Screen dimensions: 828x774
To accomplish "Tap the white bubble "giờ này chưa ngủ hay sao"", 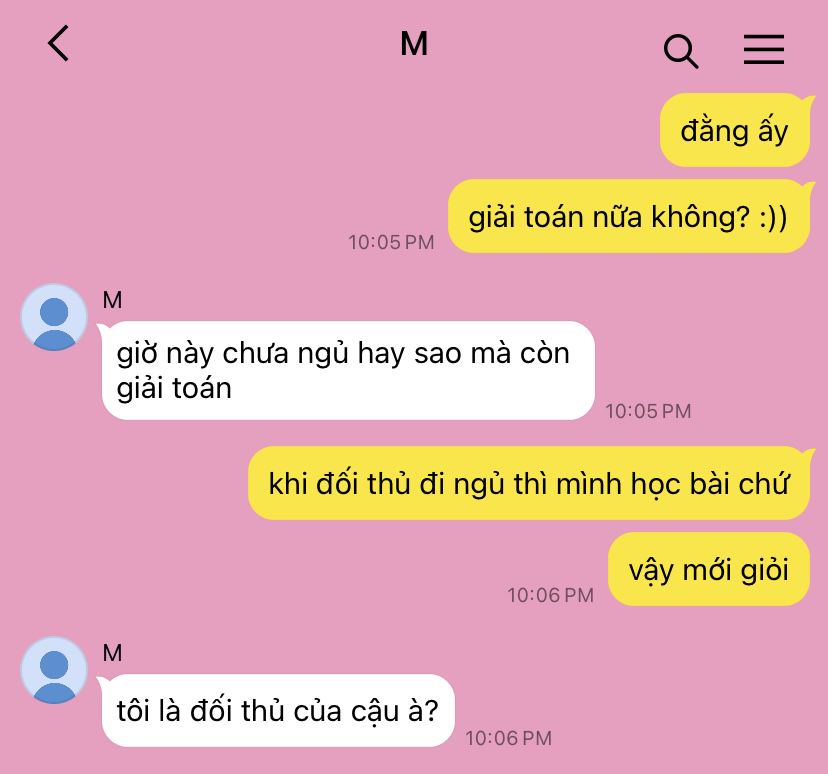I will [x=348, y=371].
